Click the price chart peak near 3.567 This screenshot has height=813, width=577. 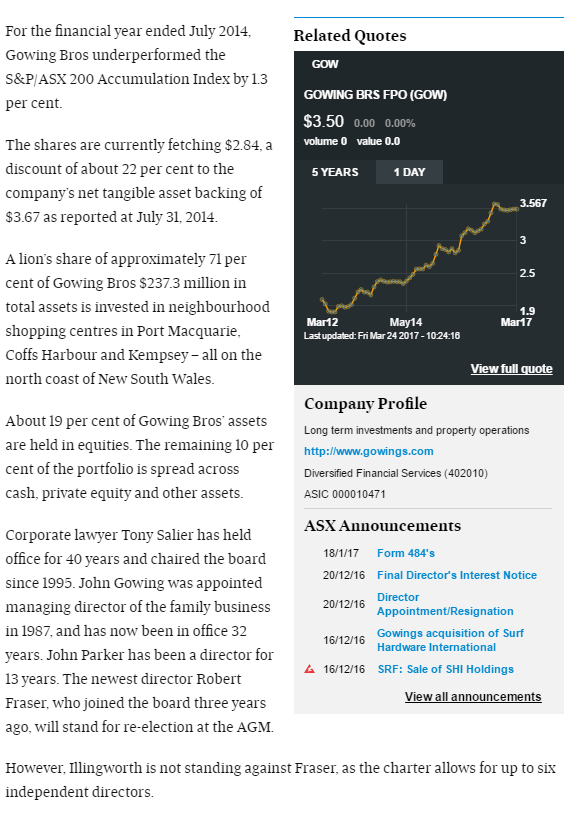(496, 204)
